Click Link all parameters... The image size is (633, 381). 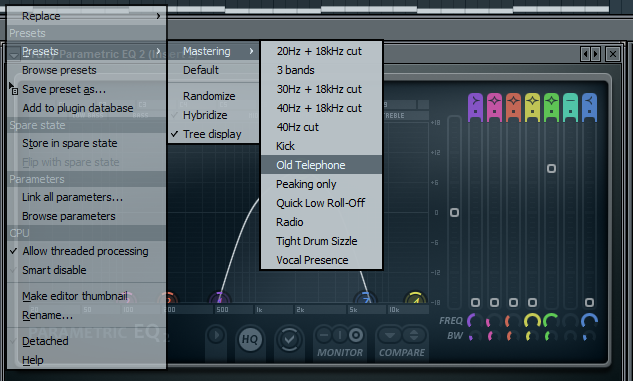click(86, 197)
